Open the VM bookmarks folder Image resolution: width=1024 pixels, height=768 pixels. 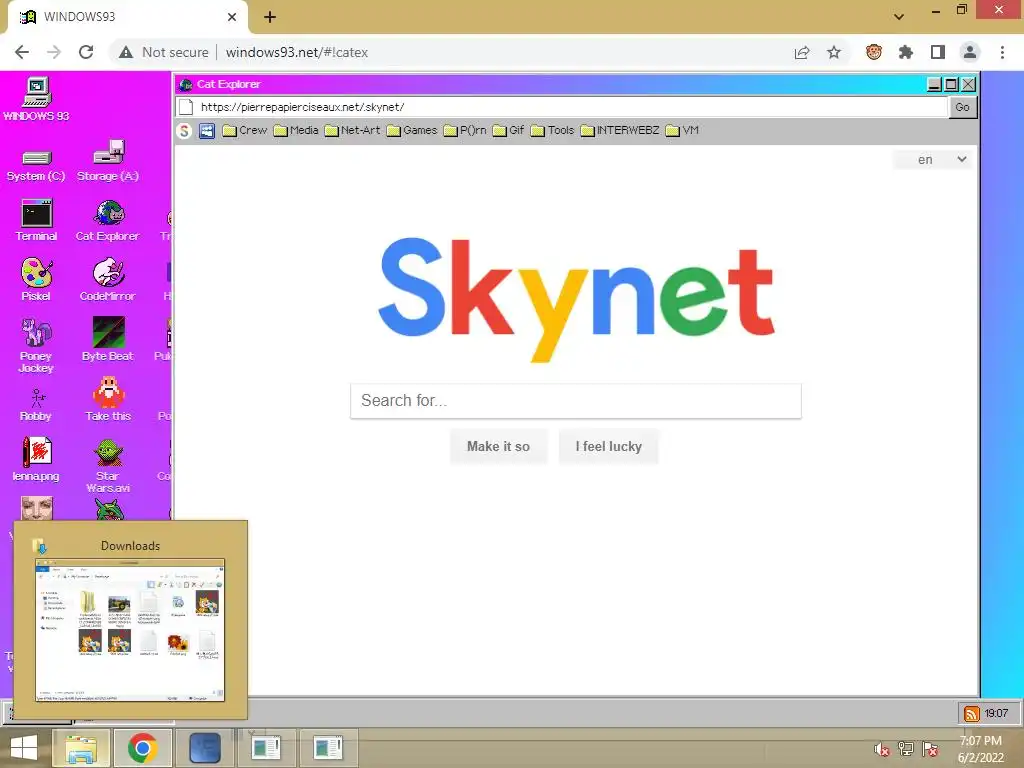(x=682, y=131)
